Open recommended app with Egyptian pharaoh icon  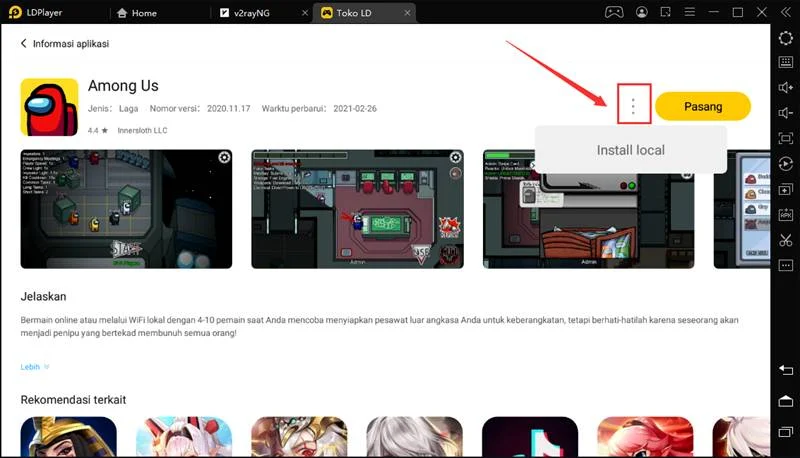(x=68, y=437)
